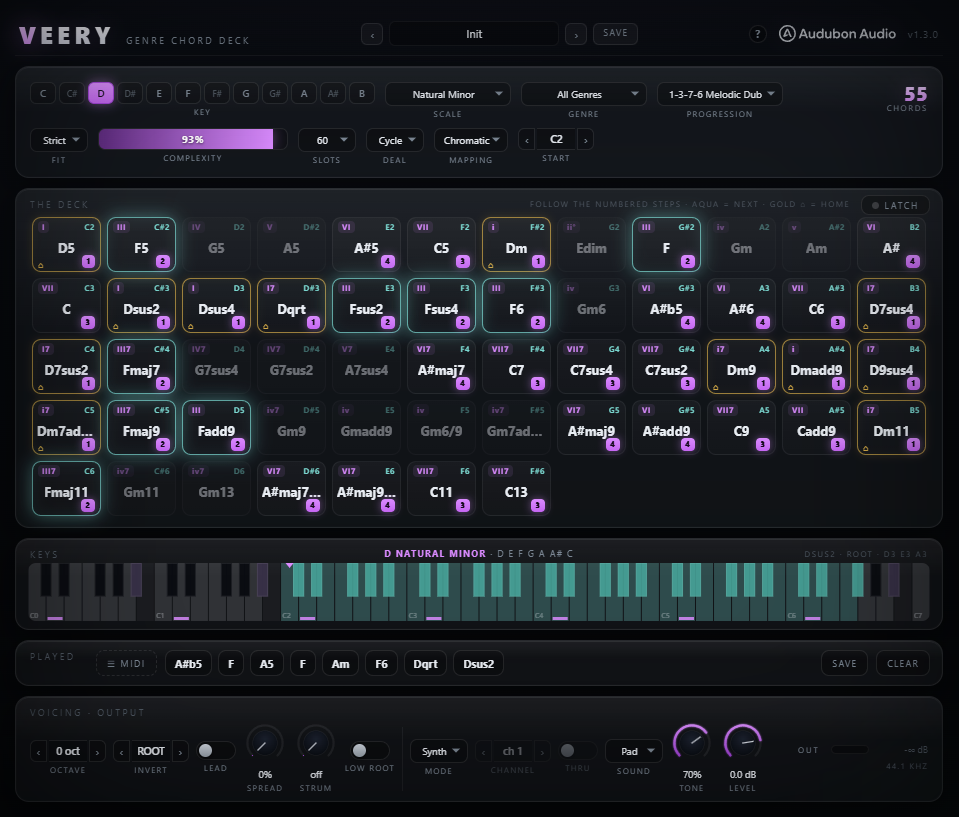Screen dimensions: 959x817
Task: Toggle the Latch button
Action: click(x=895, y=205)
